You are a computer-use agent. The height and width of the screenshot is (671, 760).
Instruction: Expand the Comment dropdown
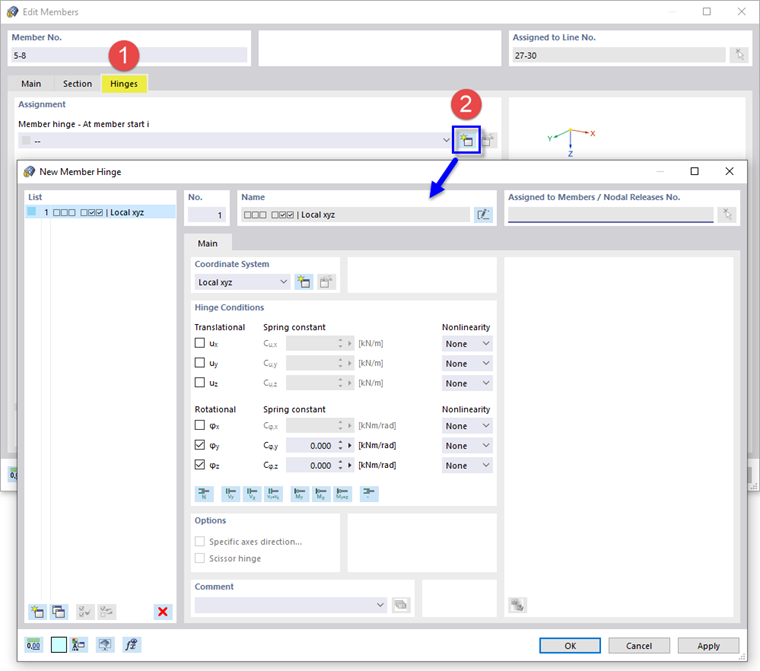(380, 605)
